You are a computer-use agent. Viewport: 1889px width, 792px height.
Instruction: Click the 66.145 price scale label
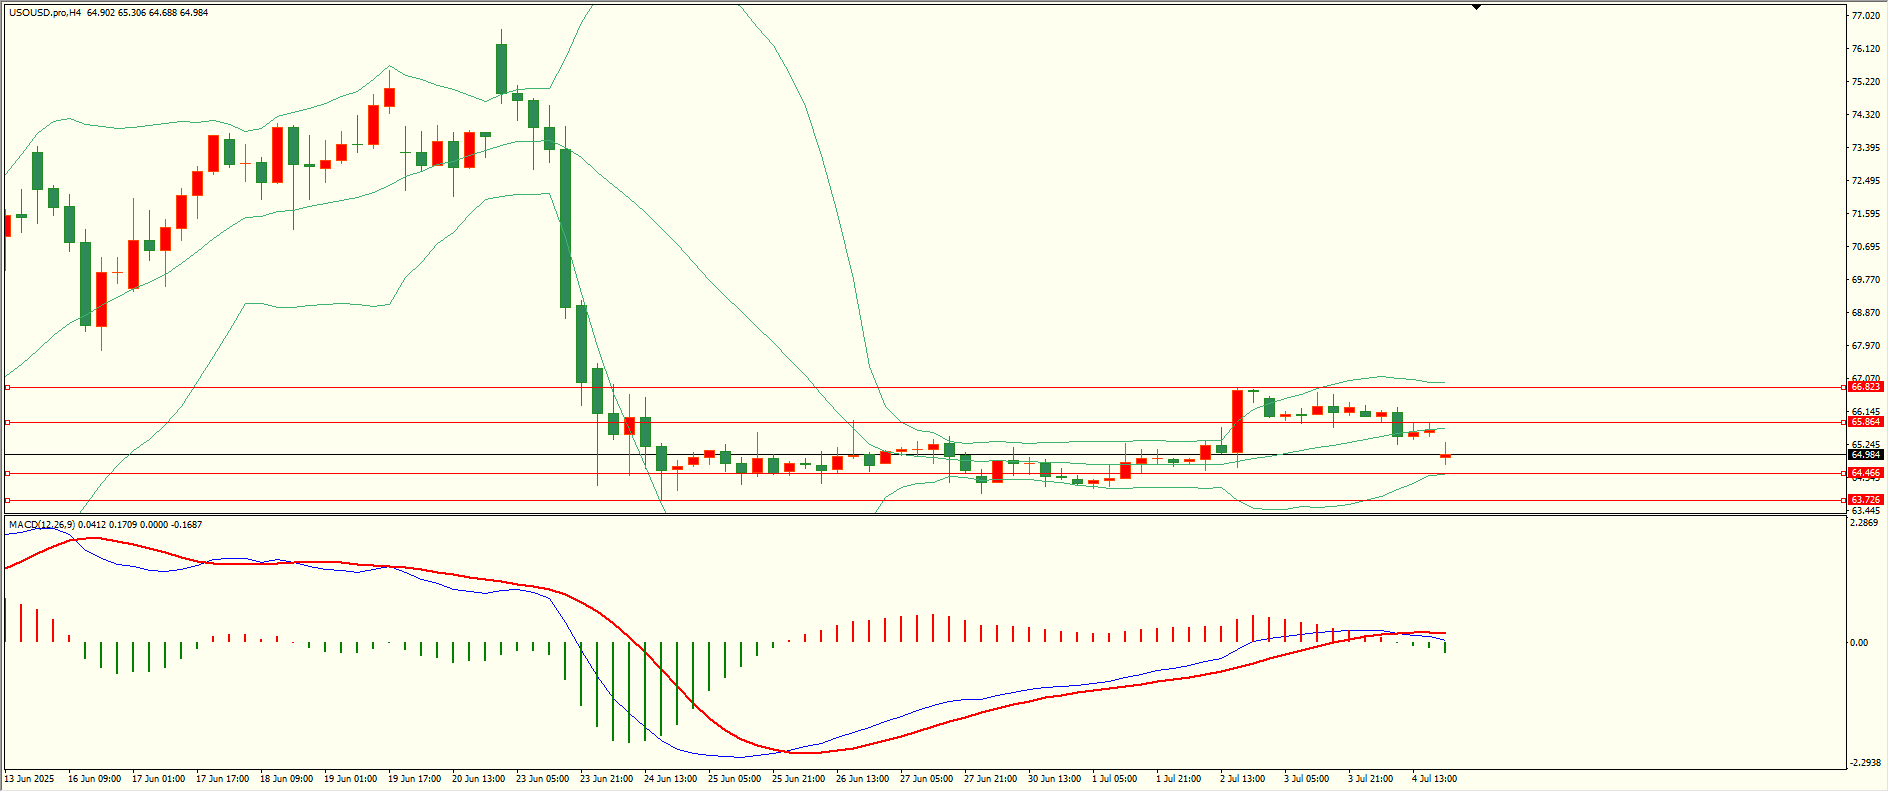pyautogui.click(x=1866, y=412)
